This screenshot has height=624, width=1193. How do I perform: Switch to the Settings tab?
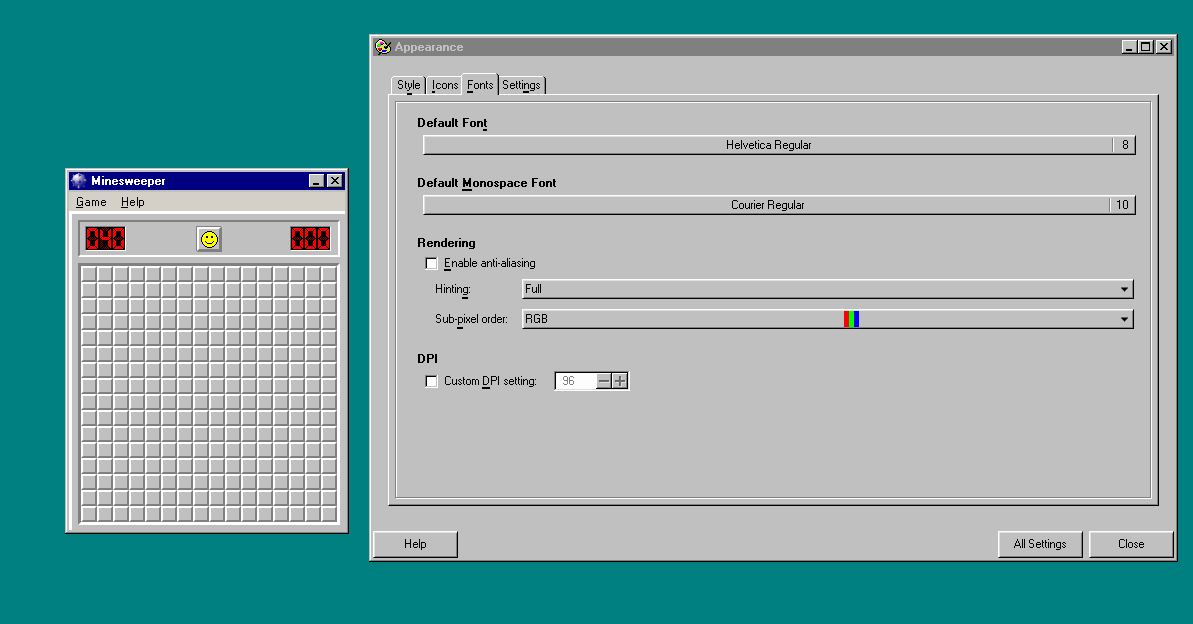[x=521, y=85]
